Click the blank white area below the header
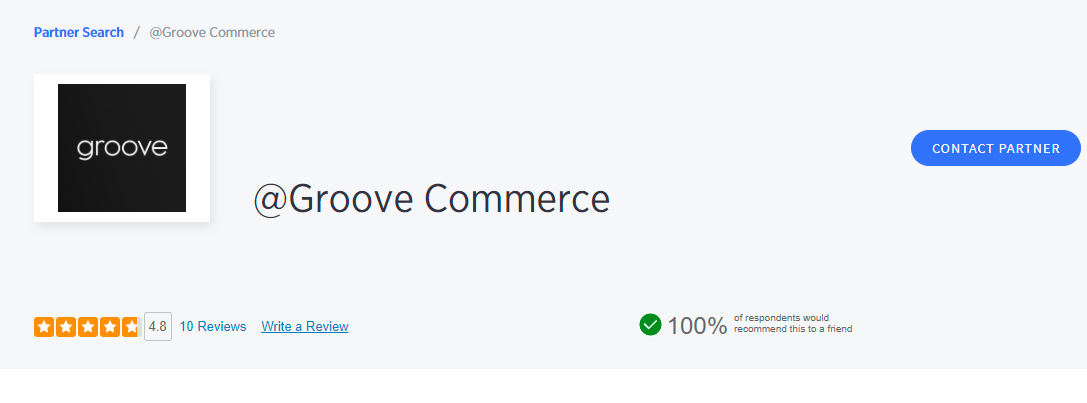This screenshot has width=1087, height=403. (543, 386)
